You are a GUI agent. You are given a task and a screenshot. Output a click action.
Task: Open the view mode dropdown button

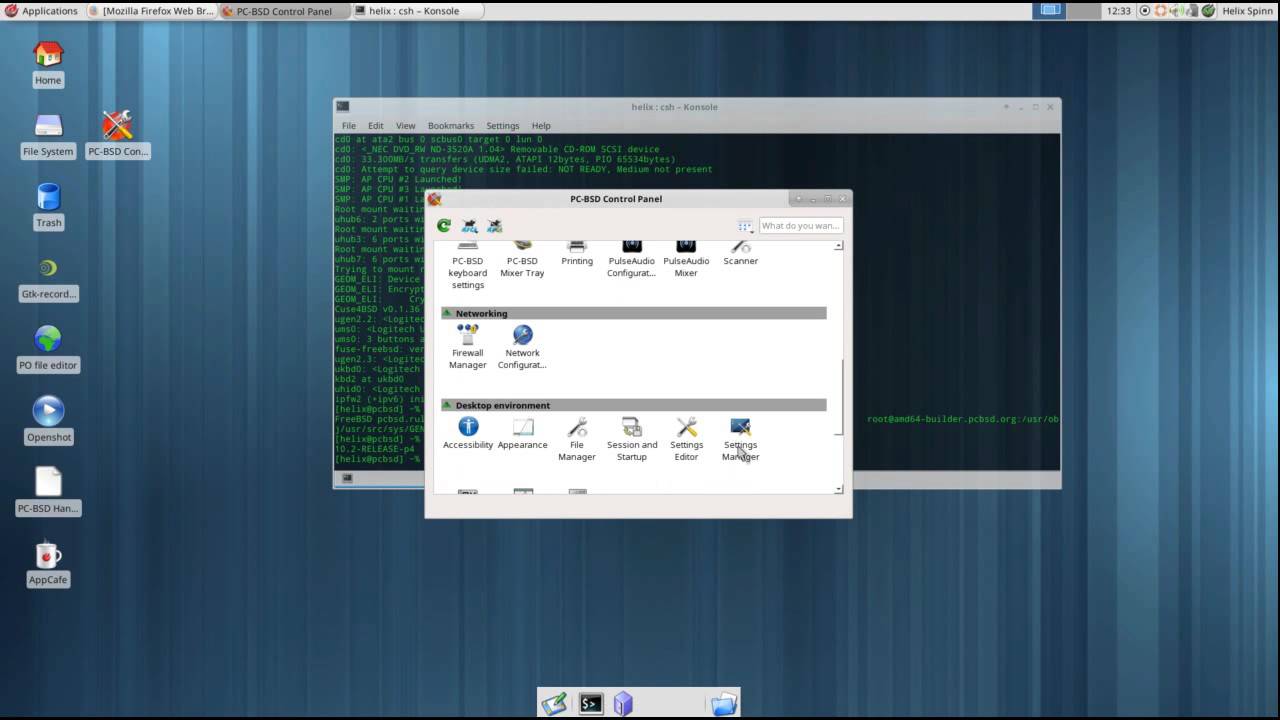click(x=745, y=226)
